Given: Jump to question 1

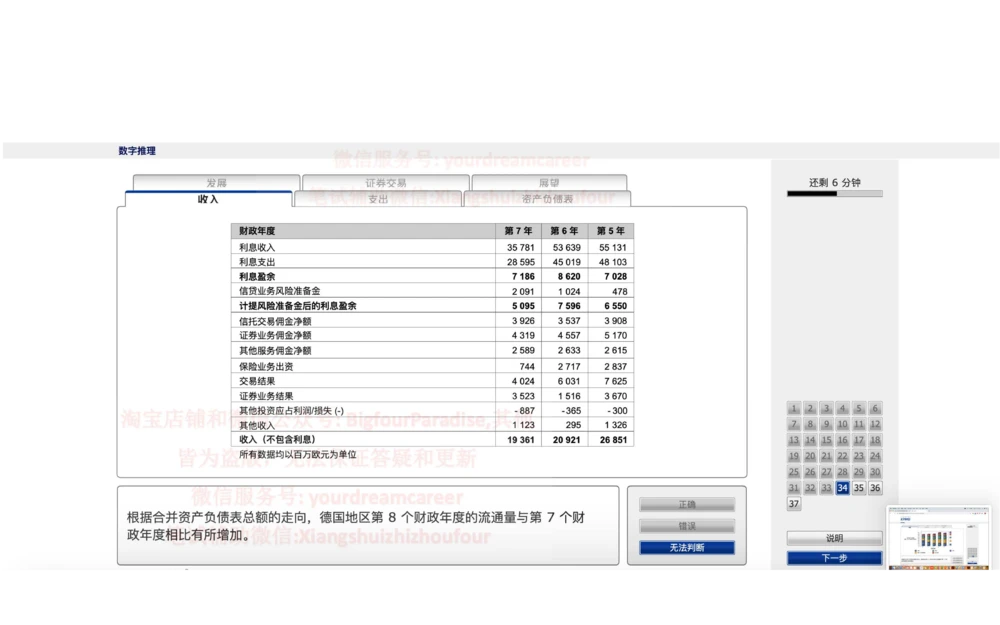Looking at the screenshot, I should coord(795,409).
